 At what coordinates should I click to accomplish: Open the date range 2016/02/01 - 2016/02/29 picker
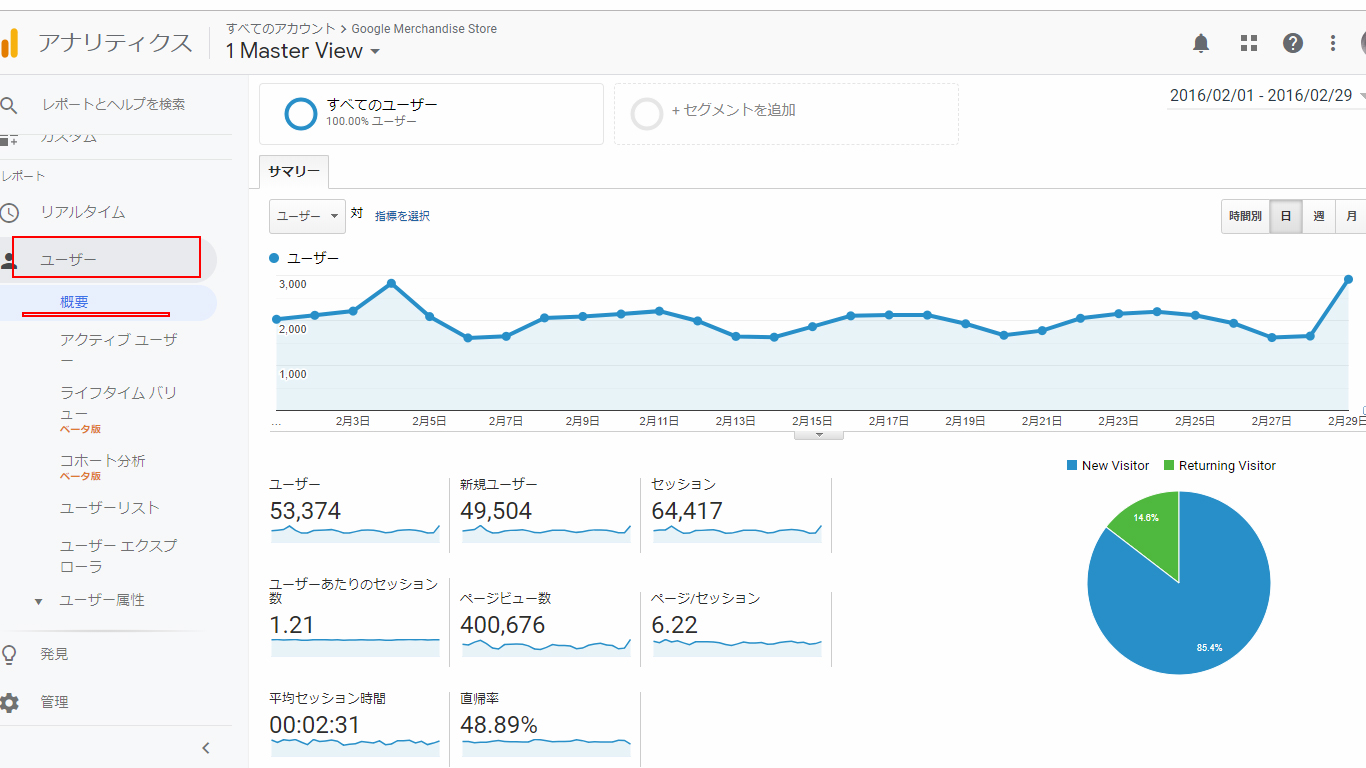[x=1266, y=96]
